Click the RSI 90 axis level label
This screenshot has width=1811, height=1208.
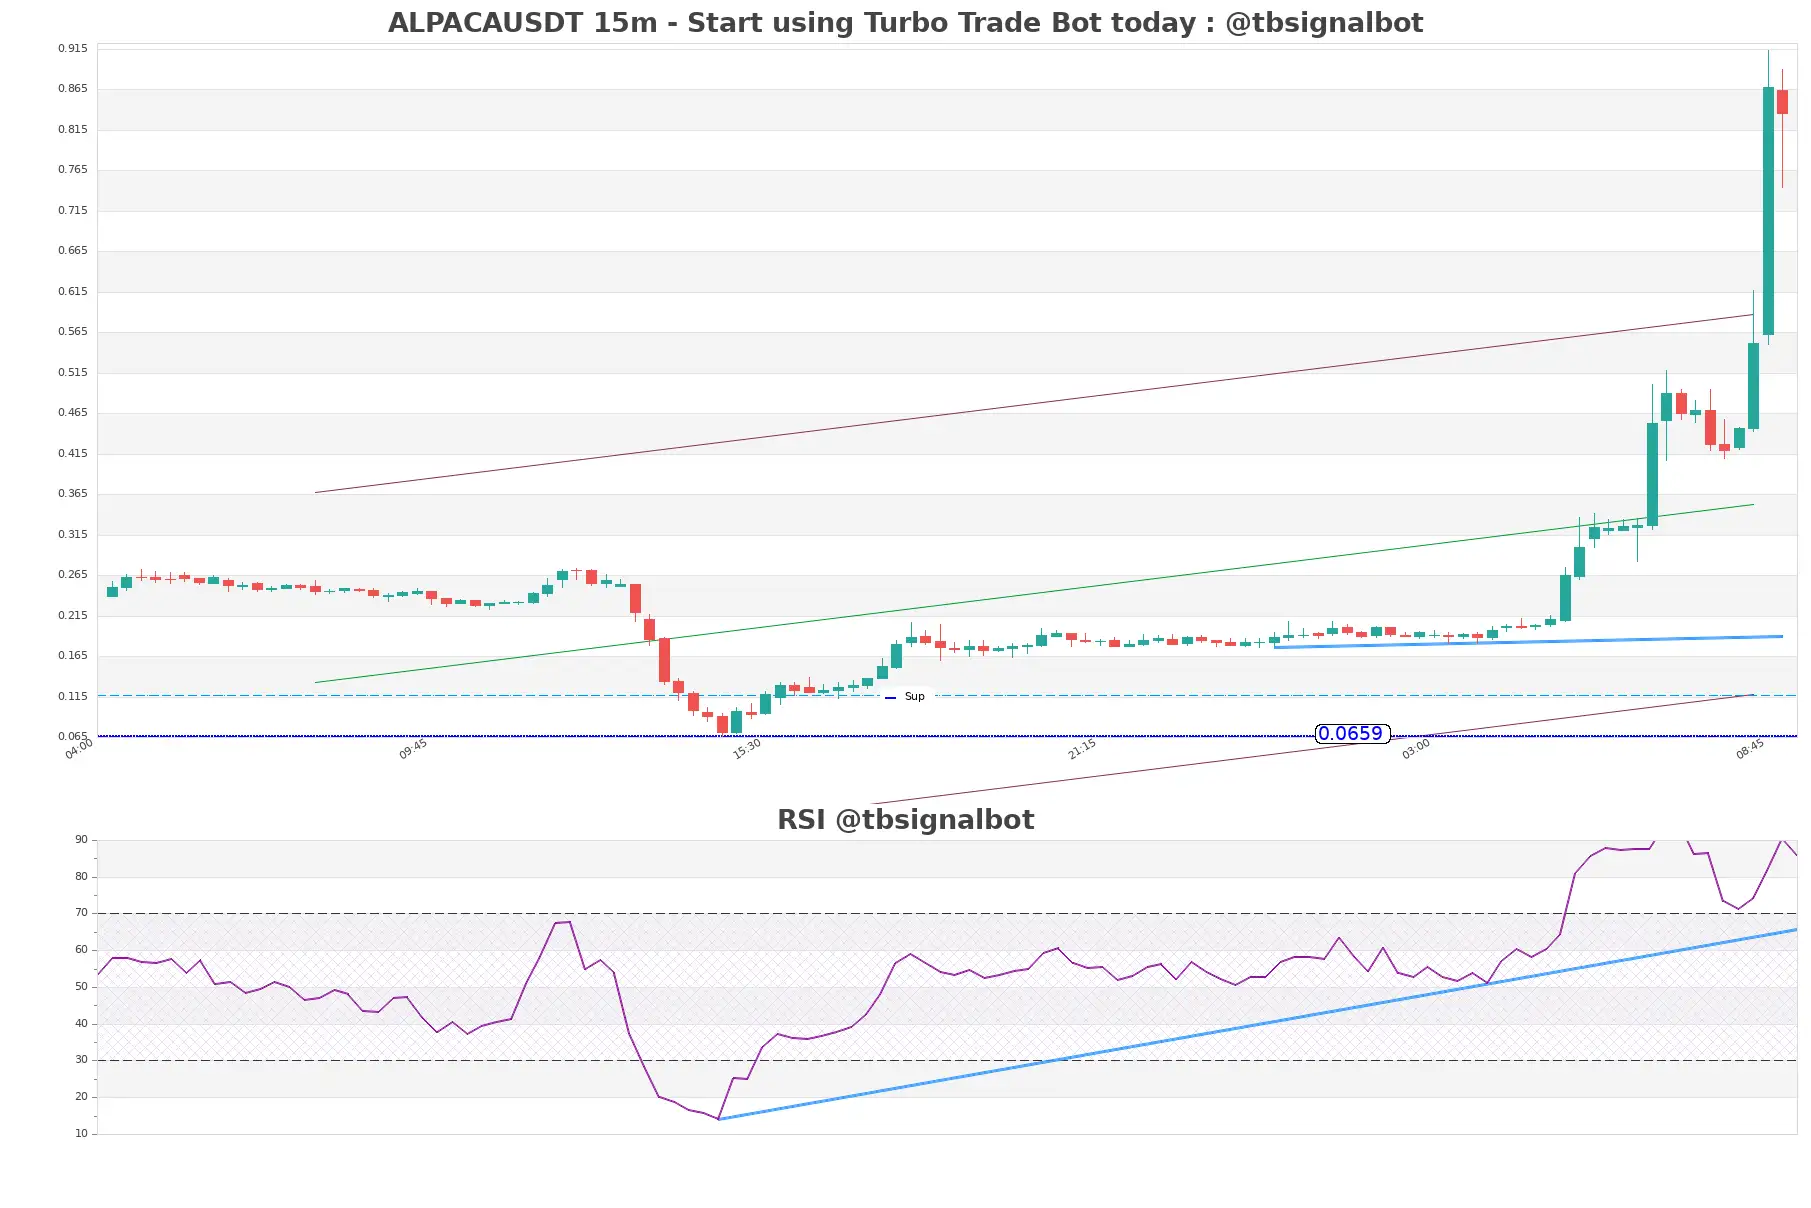pyautogui.click(x=81, y=840)
